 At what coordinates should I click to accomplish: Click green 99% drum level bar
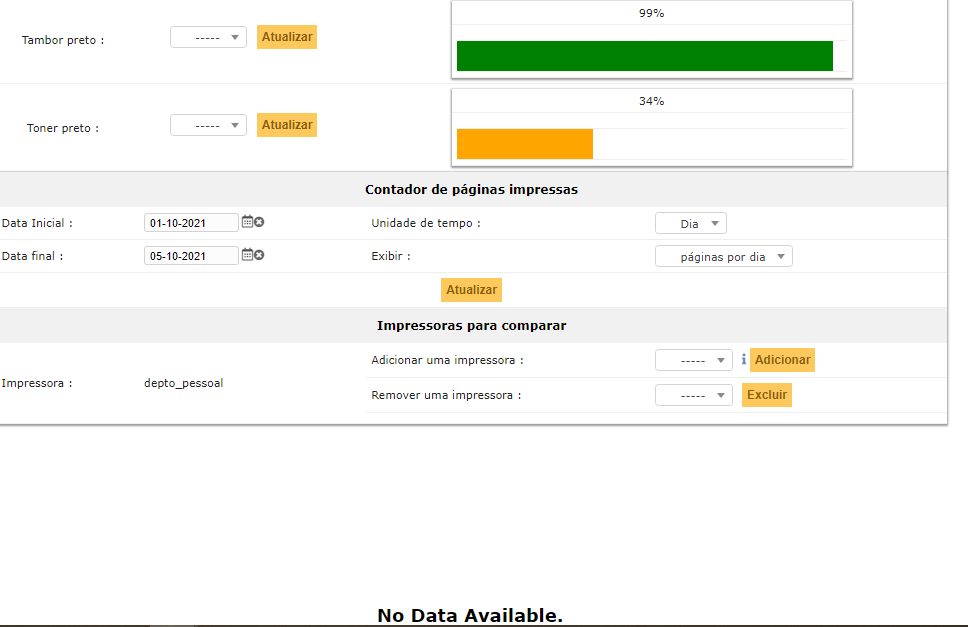645,56
